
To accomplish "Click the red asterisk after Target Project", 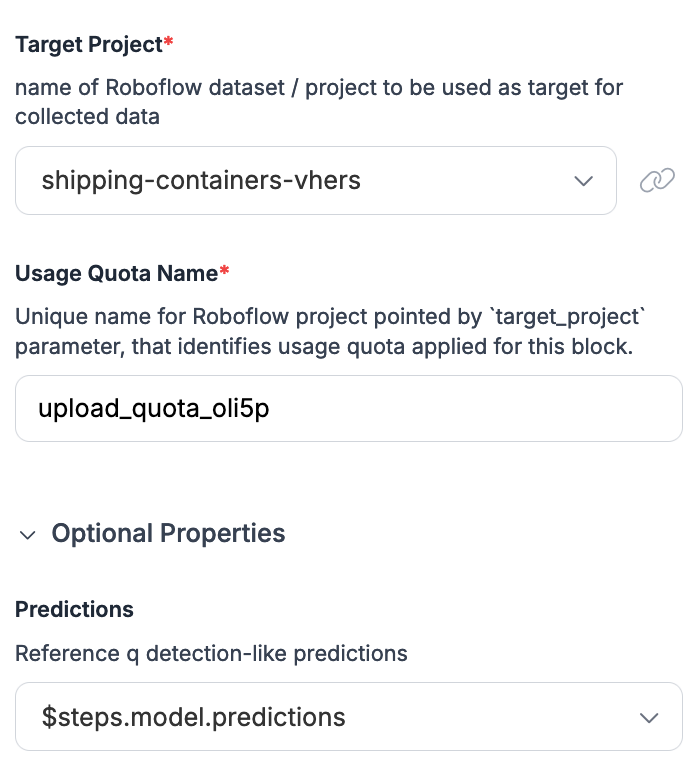I will coord(168,43).
